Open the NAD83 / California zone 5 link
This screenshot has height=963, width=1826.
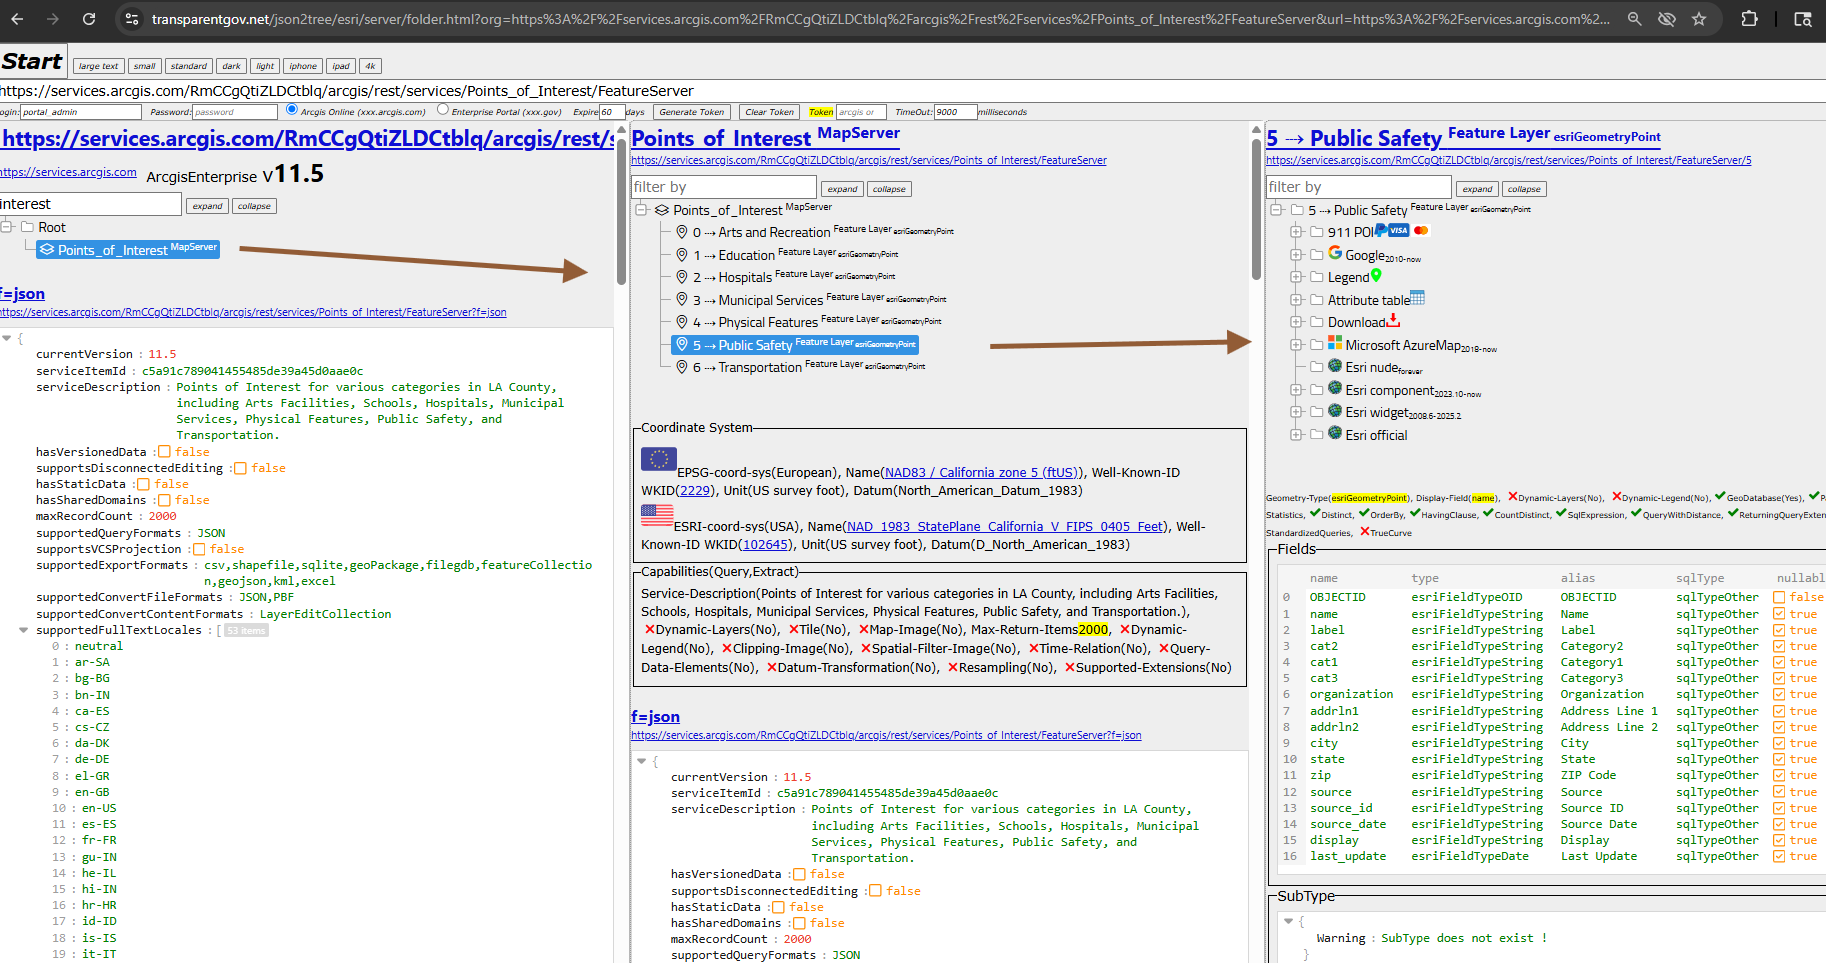pyautogui.click(x=980, y=472)
